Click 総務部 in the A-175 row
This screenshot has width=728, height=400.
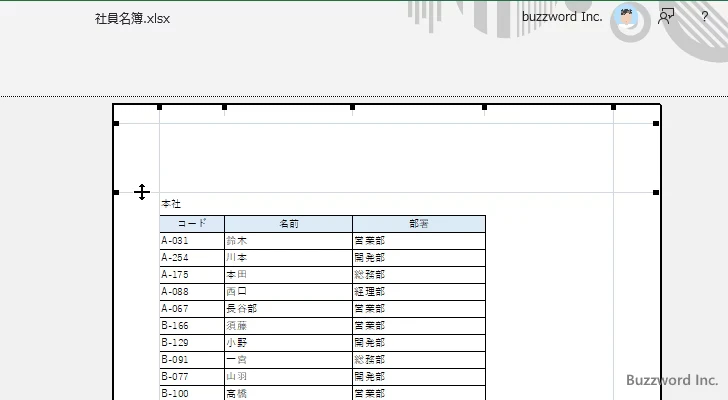(370, 275)
